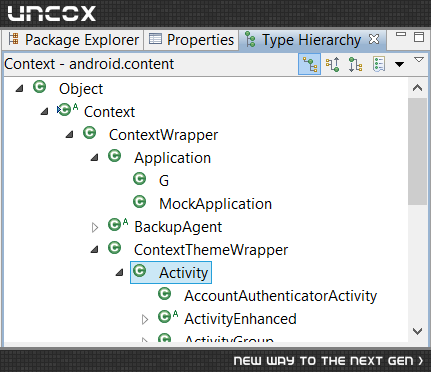Select the Activity class row

point(171,273)
